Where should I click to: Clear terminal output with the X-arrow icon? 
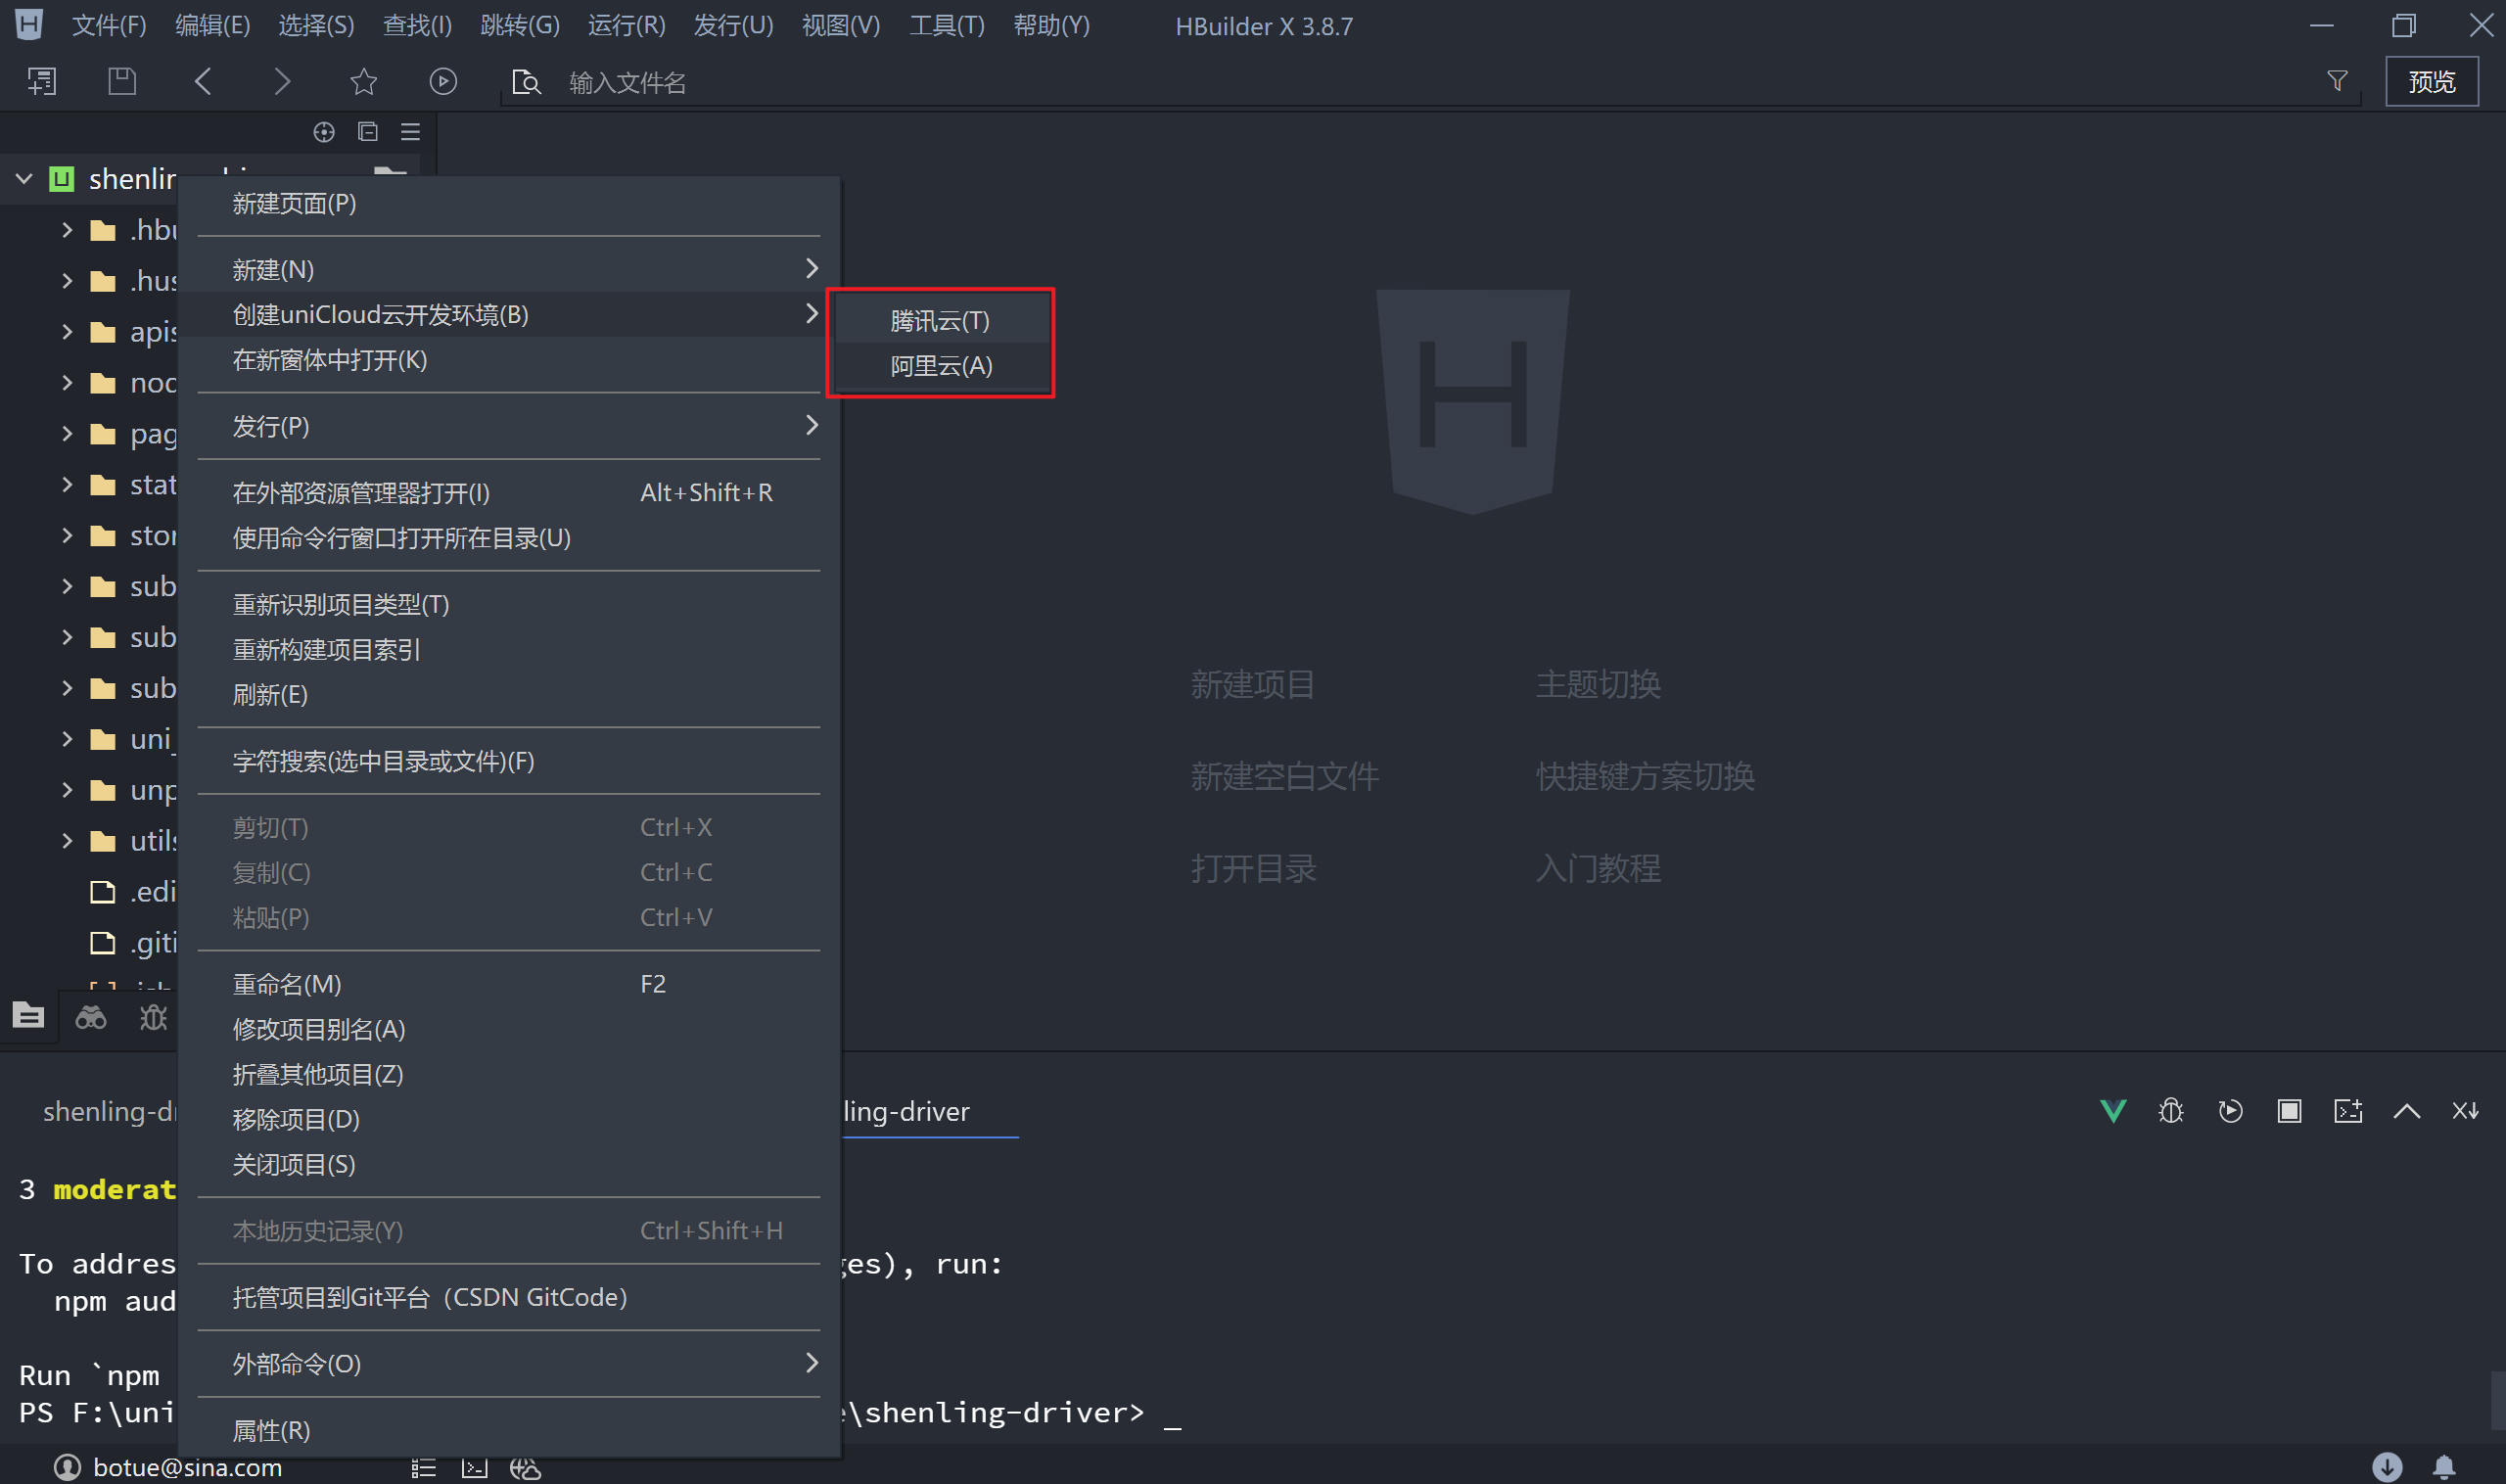tap(2465, 1110)
